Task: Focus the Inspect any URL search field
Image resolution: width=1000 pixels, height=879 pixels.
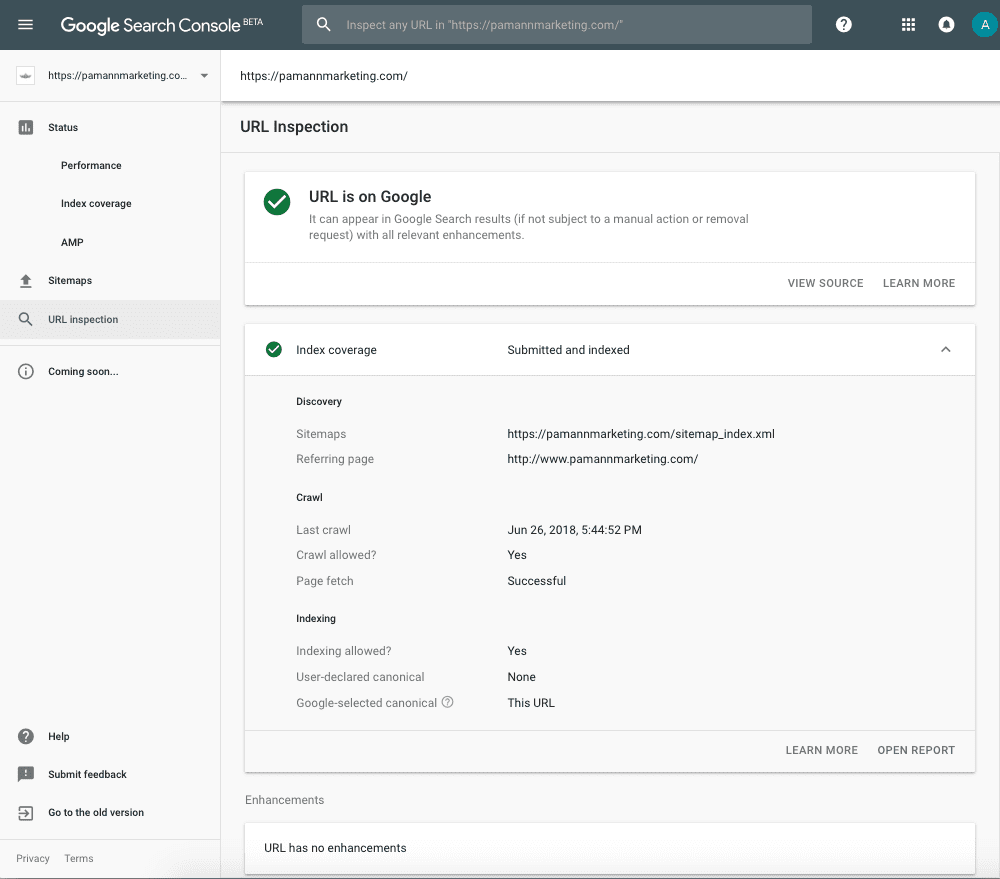Action: (557, 25)
